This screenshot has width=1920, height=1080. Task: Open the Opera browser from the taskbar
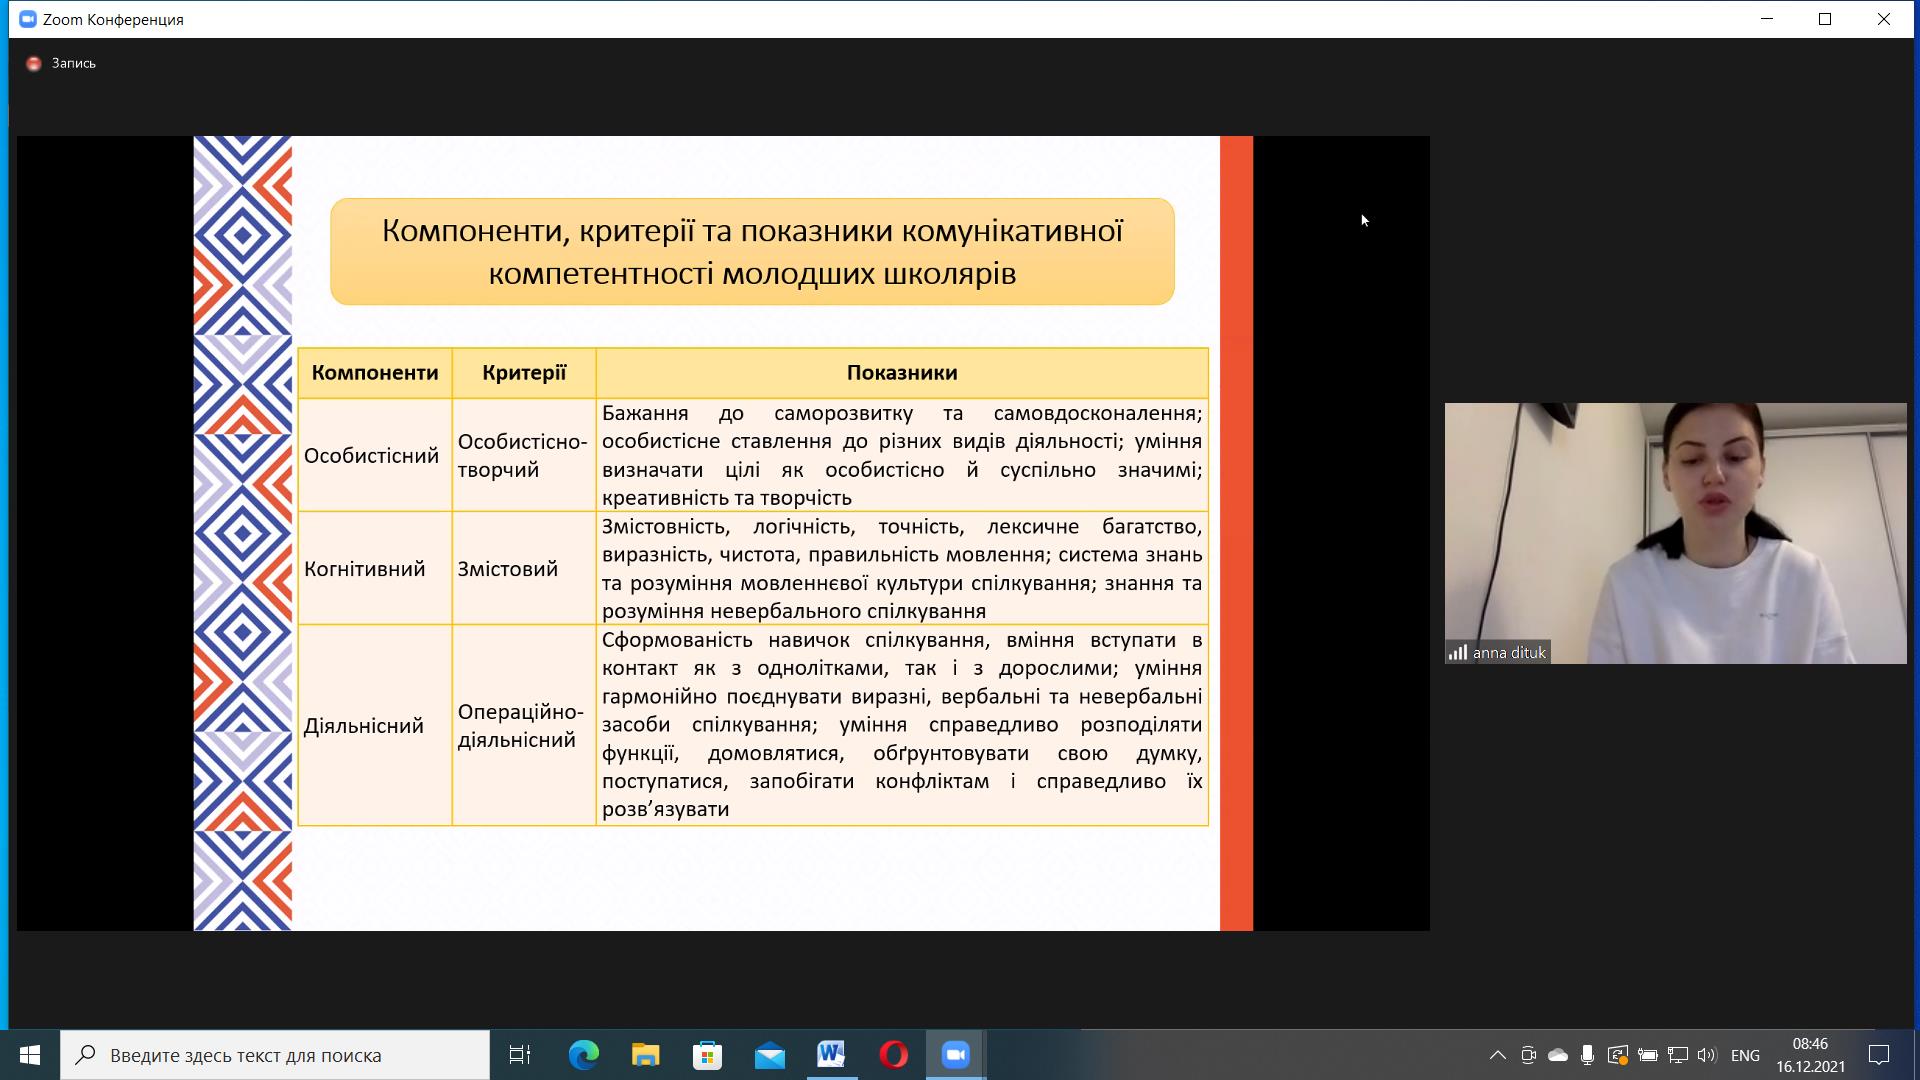coord(893,1055)
